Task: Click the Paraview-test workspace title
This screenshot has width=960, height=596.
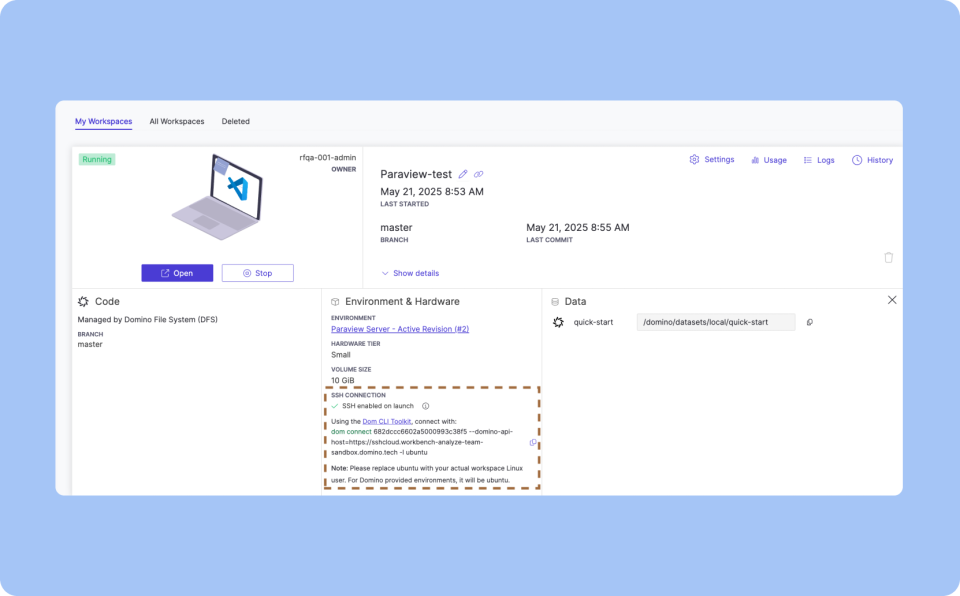Action: [416, 175]
